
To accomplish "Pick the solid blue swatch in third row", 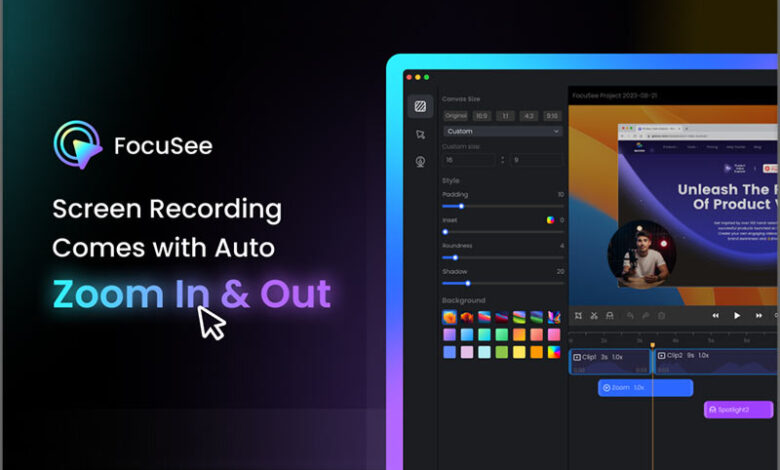I will click(449, 352).
